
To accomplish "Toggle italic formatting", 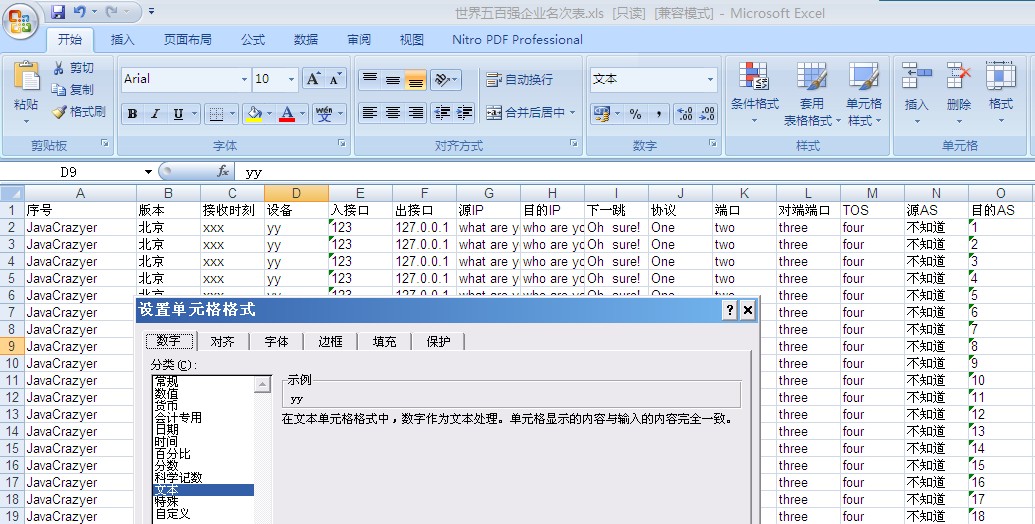I will [155, 114].
